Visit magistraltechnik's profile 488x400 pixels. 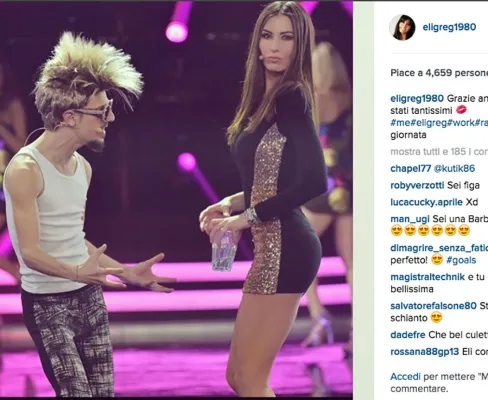point(427,277)
